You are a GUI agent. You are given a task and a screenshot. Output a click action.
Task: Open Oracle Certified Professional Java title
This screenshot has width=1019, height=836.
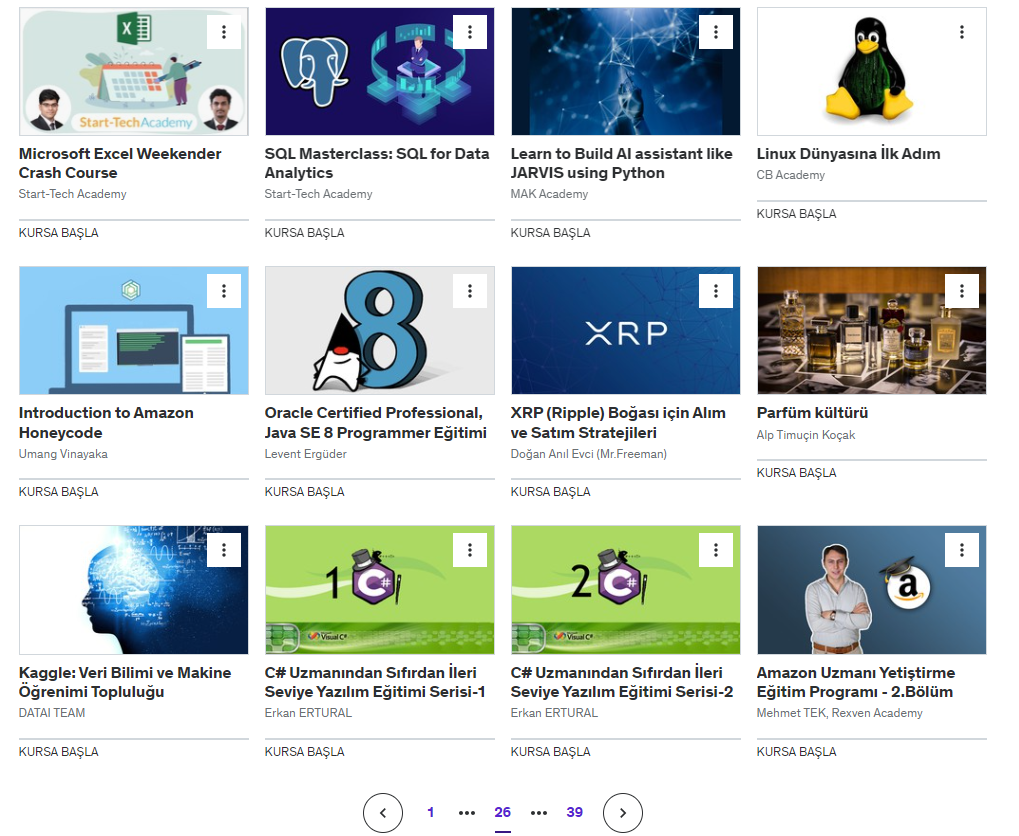(376, 423)
